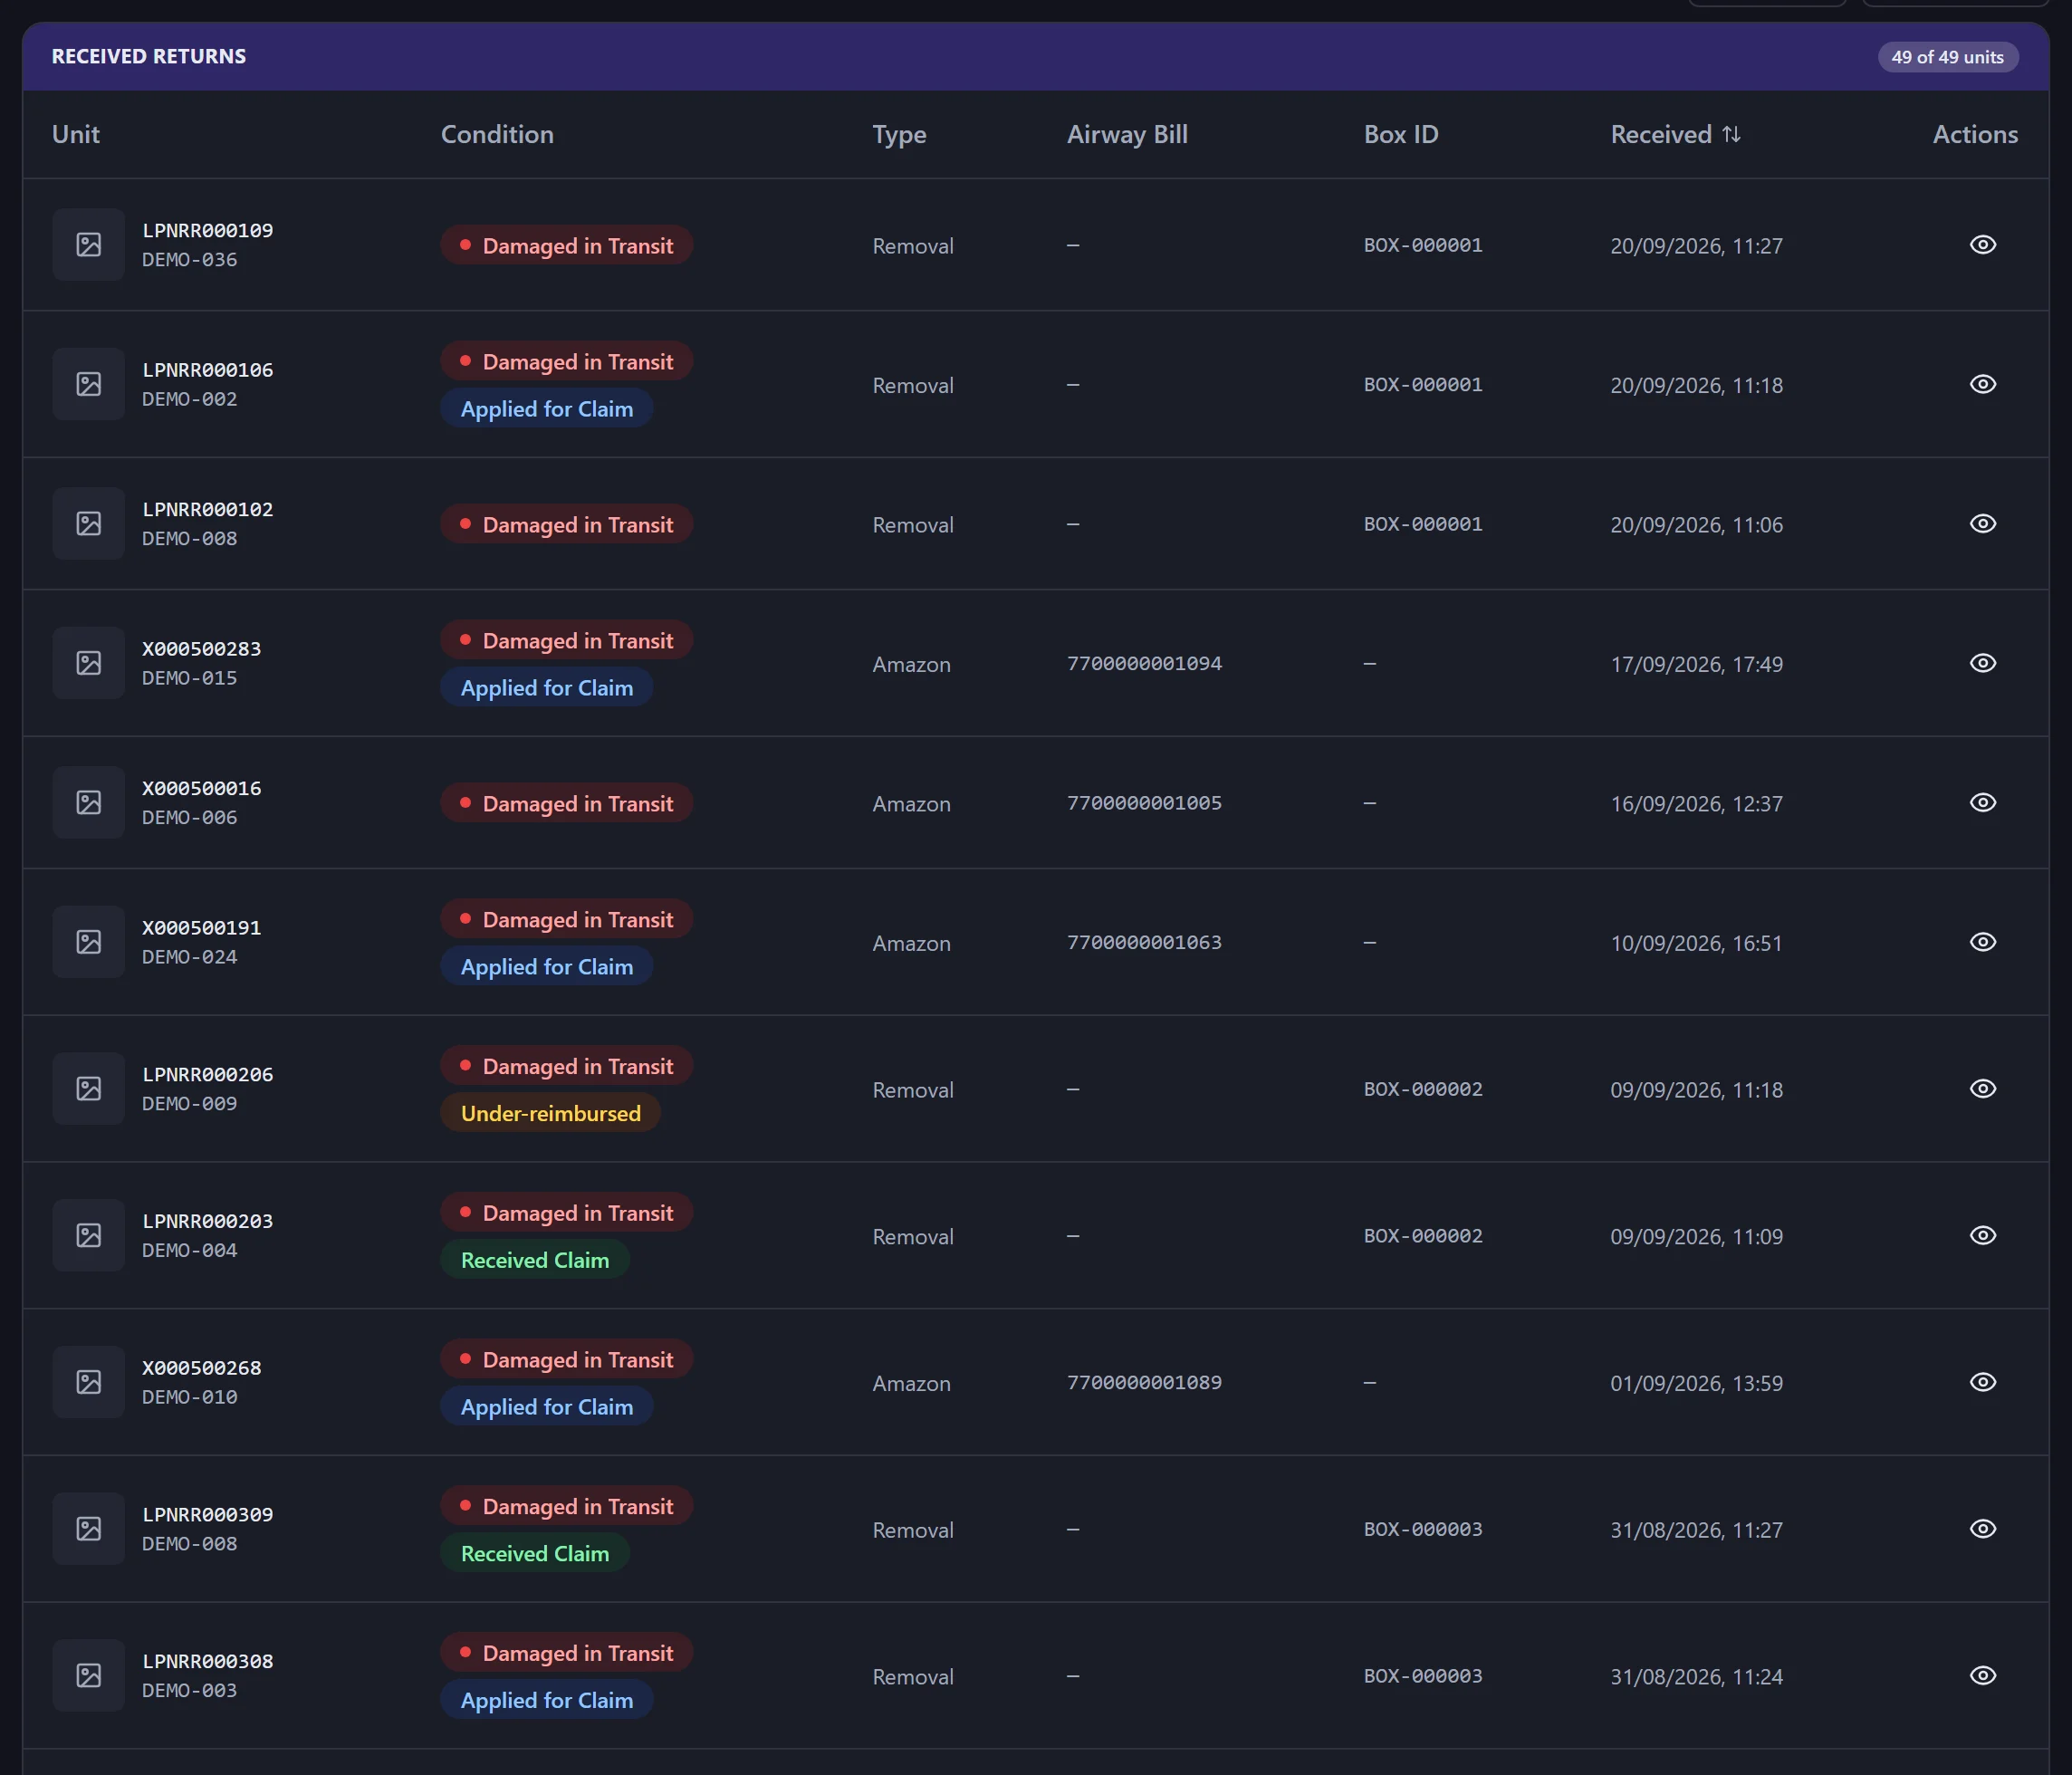Viewport: 2072px width, 1775px height.
Task: Click SKU label DEMO-036
Action: pos(190,260)
